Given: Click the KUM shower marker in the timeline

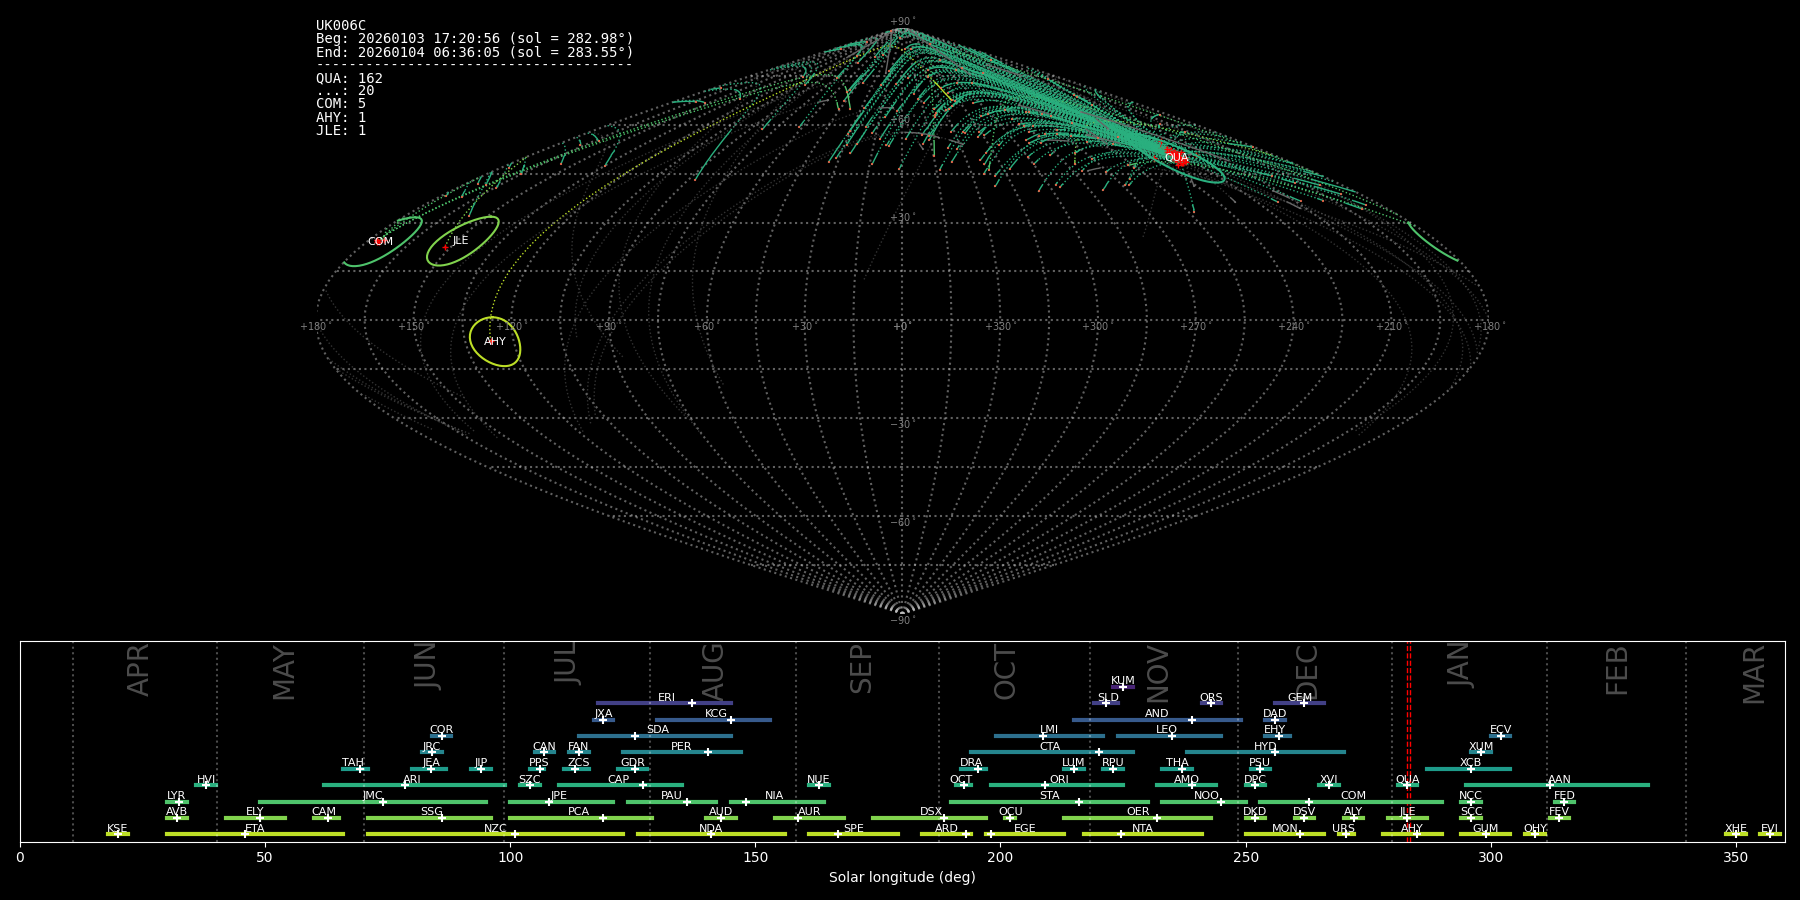Looking at the screenshot, I should coord(1122,687).
